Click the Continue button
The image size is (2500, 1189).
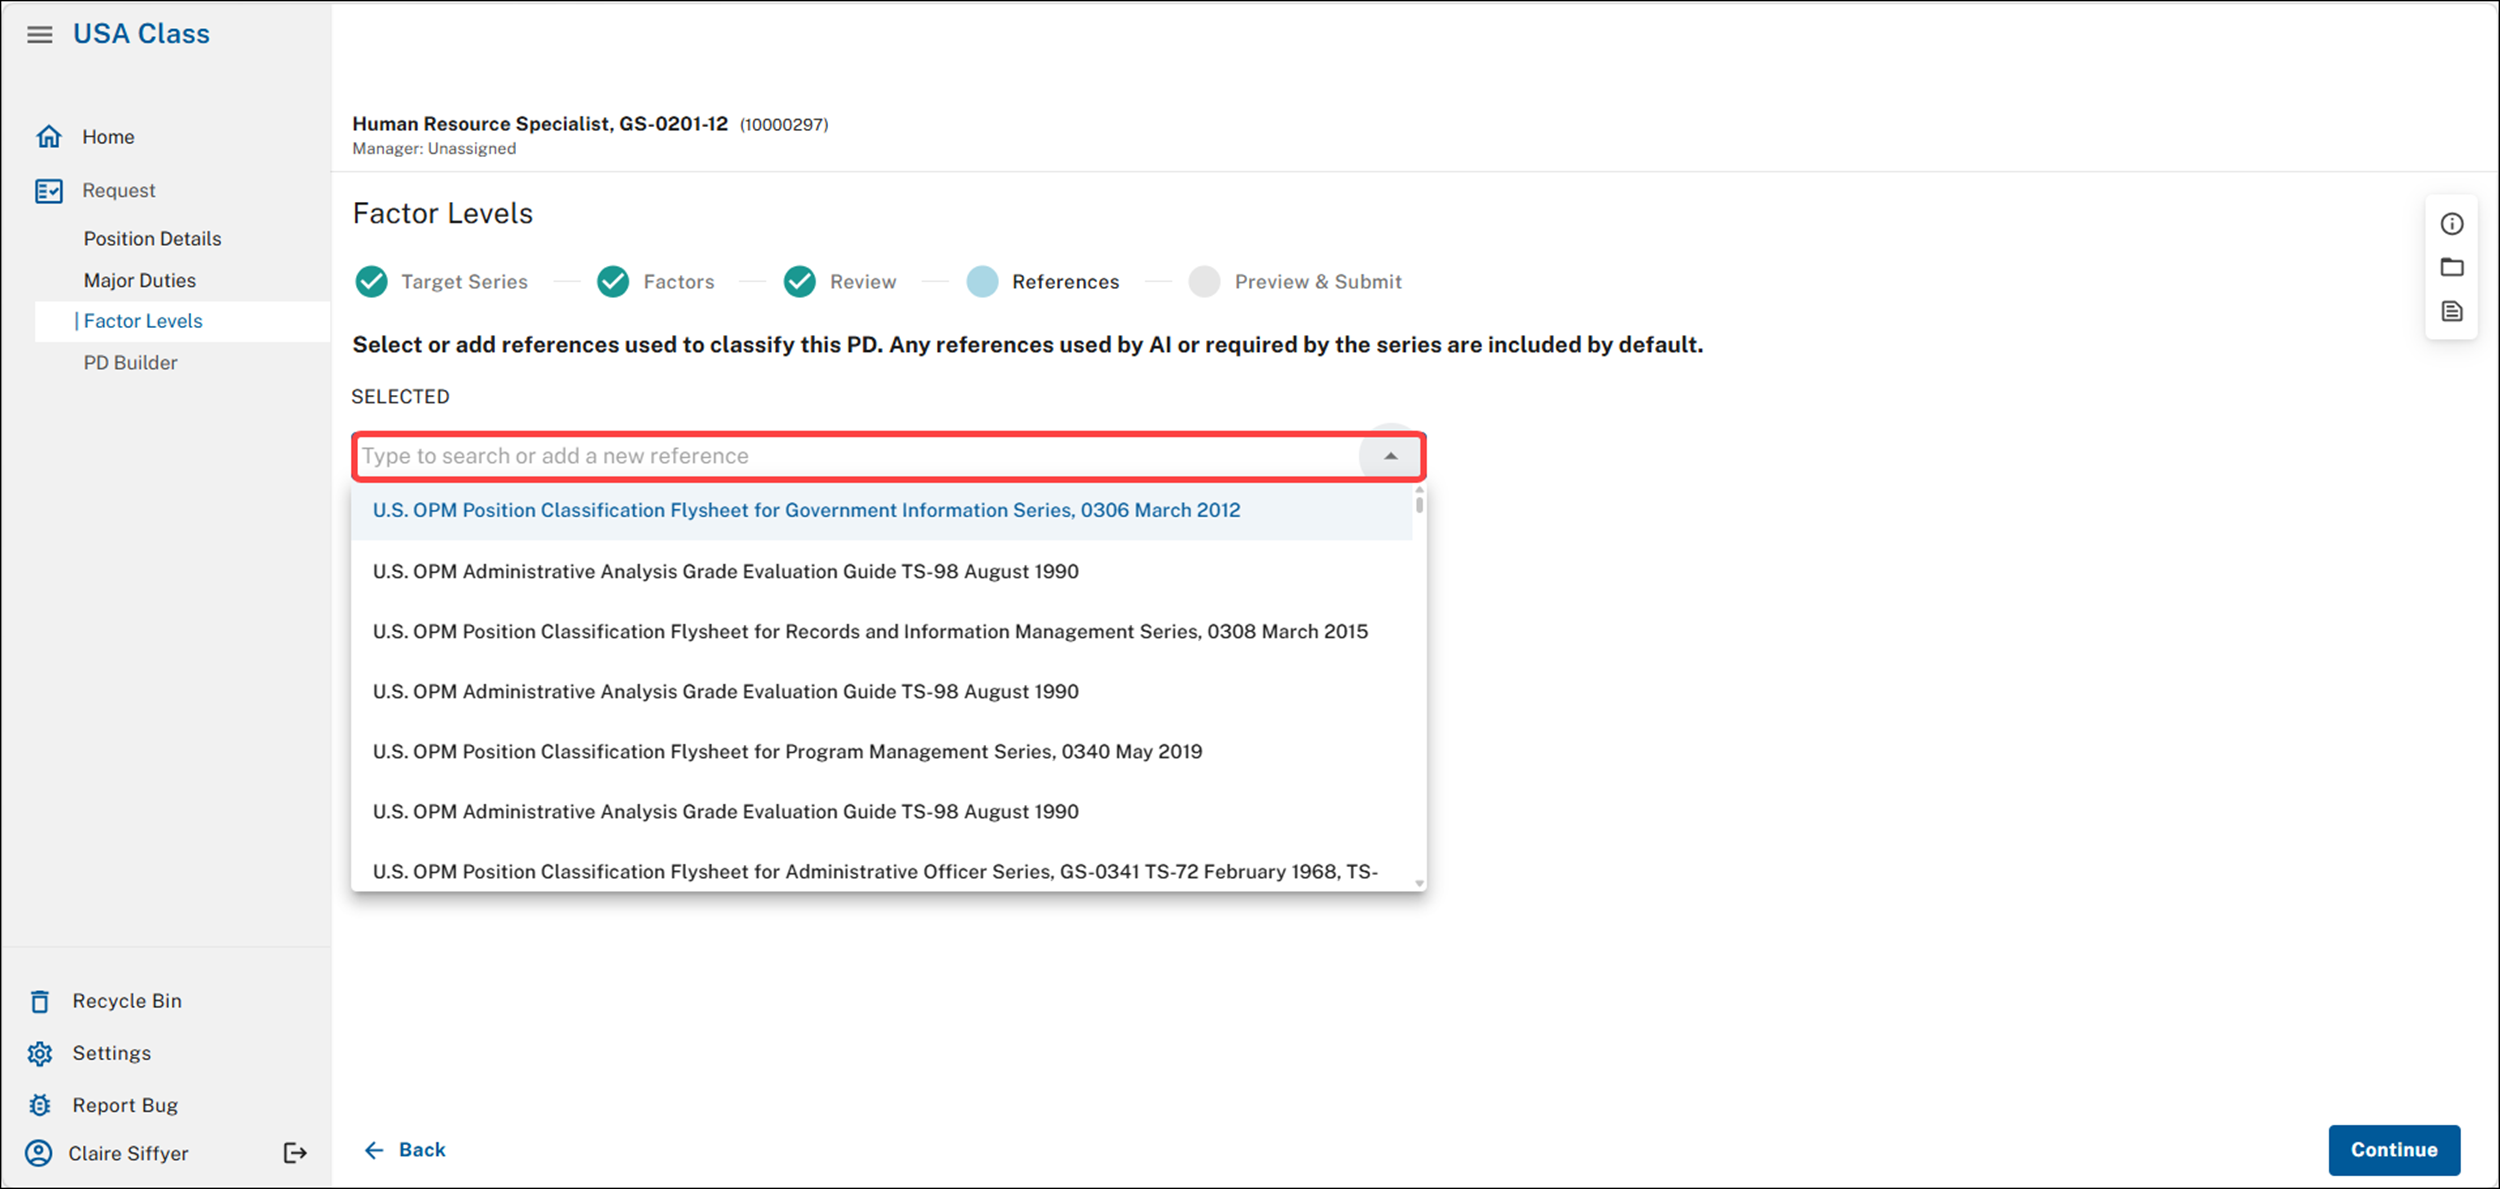(2394, 1150)
